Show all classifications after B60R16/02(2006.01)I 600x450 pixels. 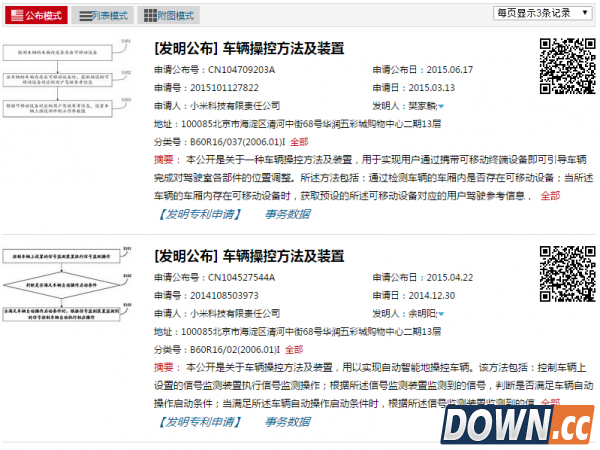[x=294, y=349]
